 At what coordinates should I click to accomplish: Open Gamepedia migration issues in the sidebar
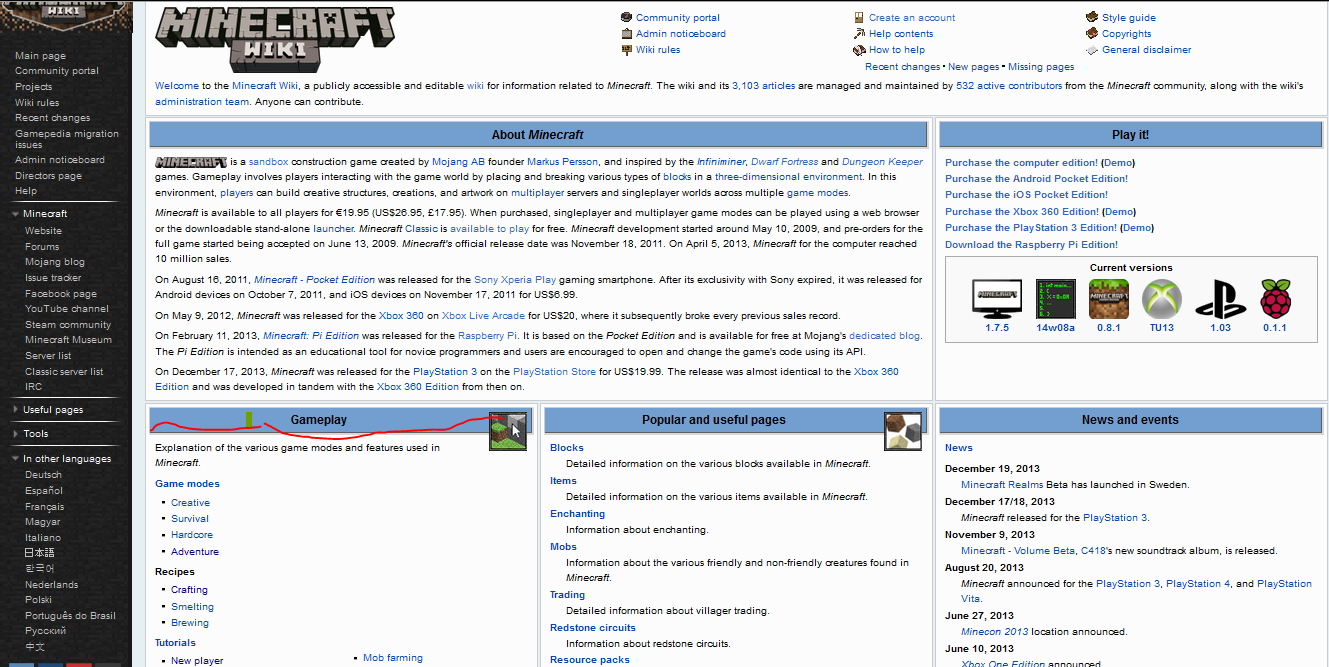click(x=67, y=139)
